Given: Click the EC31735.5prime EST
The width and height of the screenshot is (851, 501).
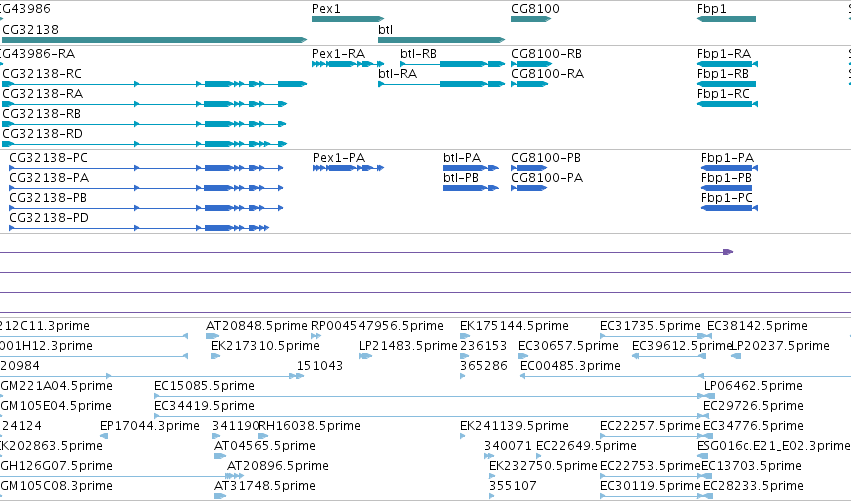Looking at the screenshot, I should pyautogui.click(x=653, y=336).
